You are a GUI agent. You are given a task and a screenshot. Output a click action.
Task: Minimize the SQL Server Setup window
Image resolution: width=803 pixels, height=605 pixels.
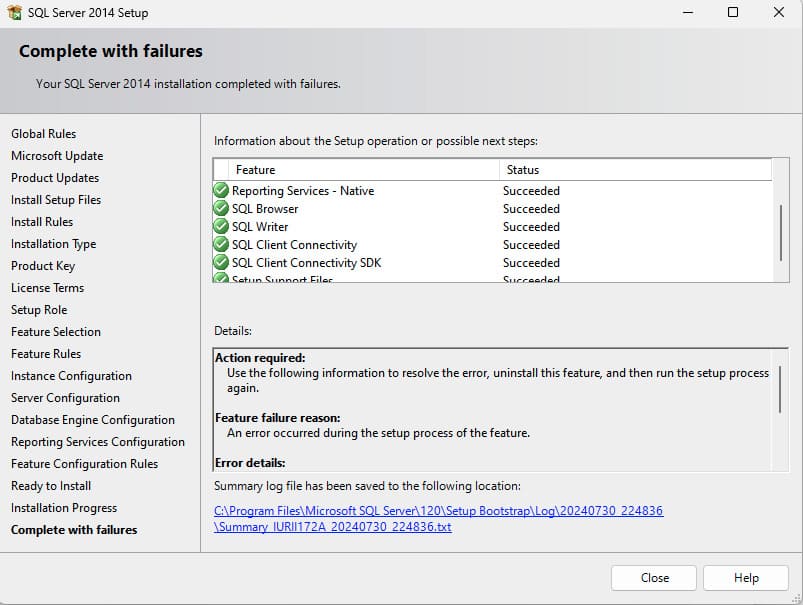pyautogui.click(x=688, y=13)
